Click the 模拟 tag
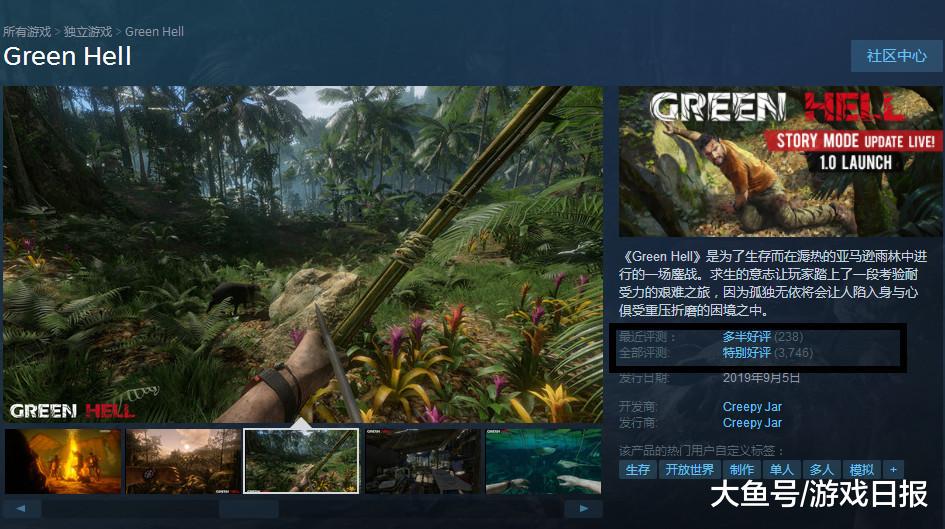The height and width of the screenshot is (529, 945). click(861, 469)
